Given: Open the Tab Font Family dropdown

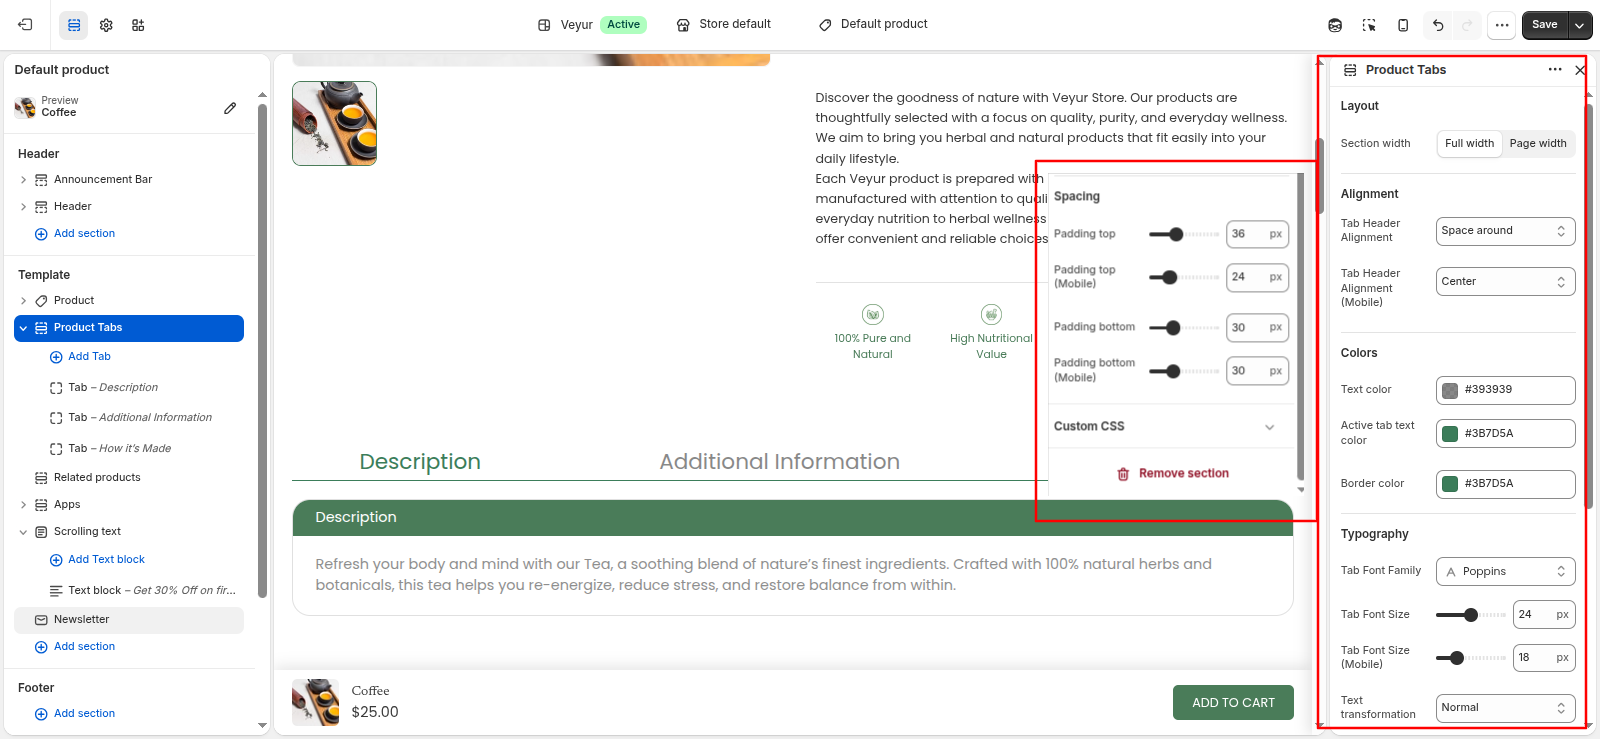Looking at the screenshot, I should [x=1505, y=572].
